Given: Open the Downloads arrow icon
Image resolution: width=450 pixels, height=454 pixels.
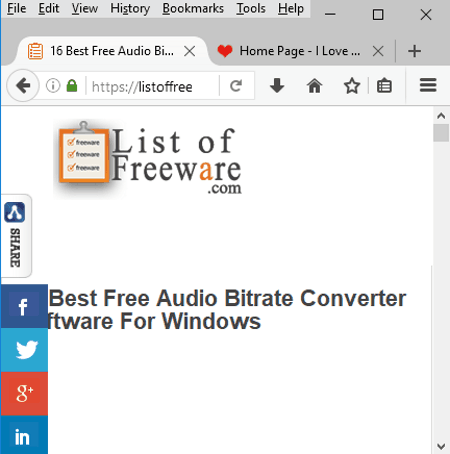Looking at the screenshot, I should pos(277,86).
